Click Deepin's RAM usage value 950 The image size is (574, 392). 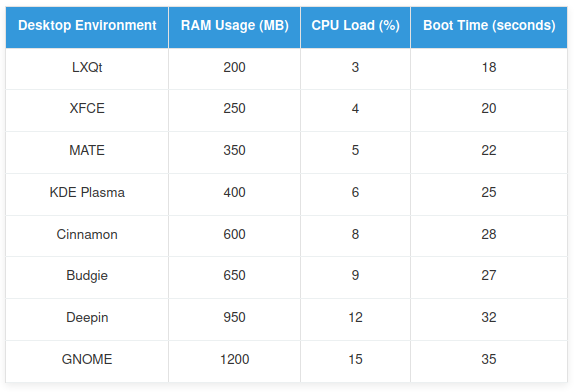tap(235, 318)
